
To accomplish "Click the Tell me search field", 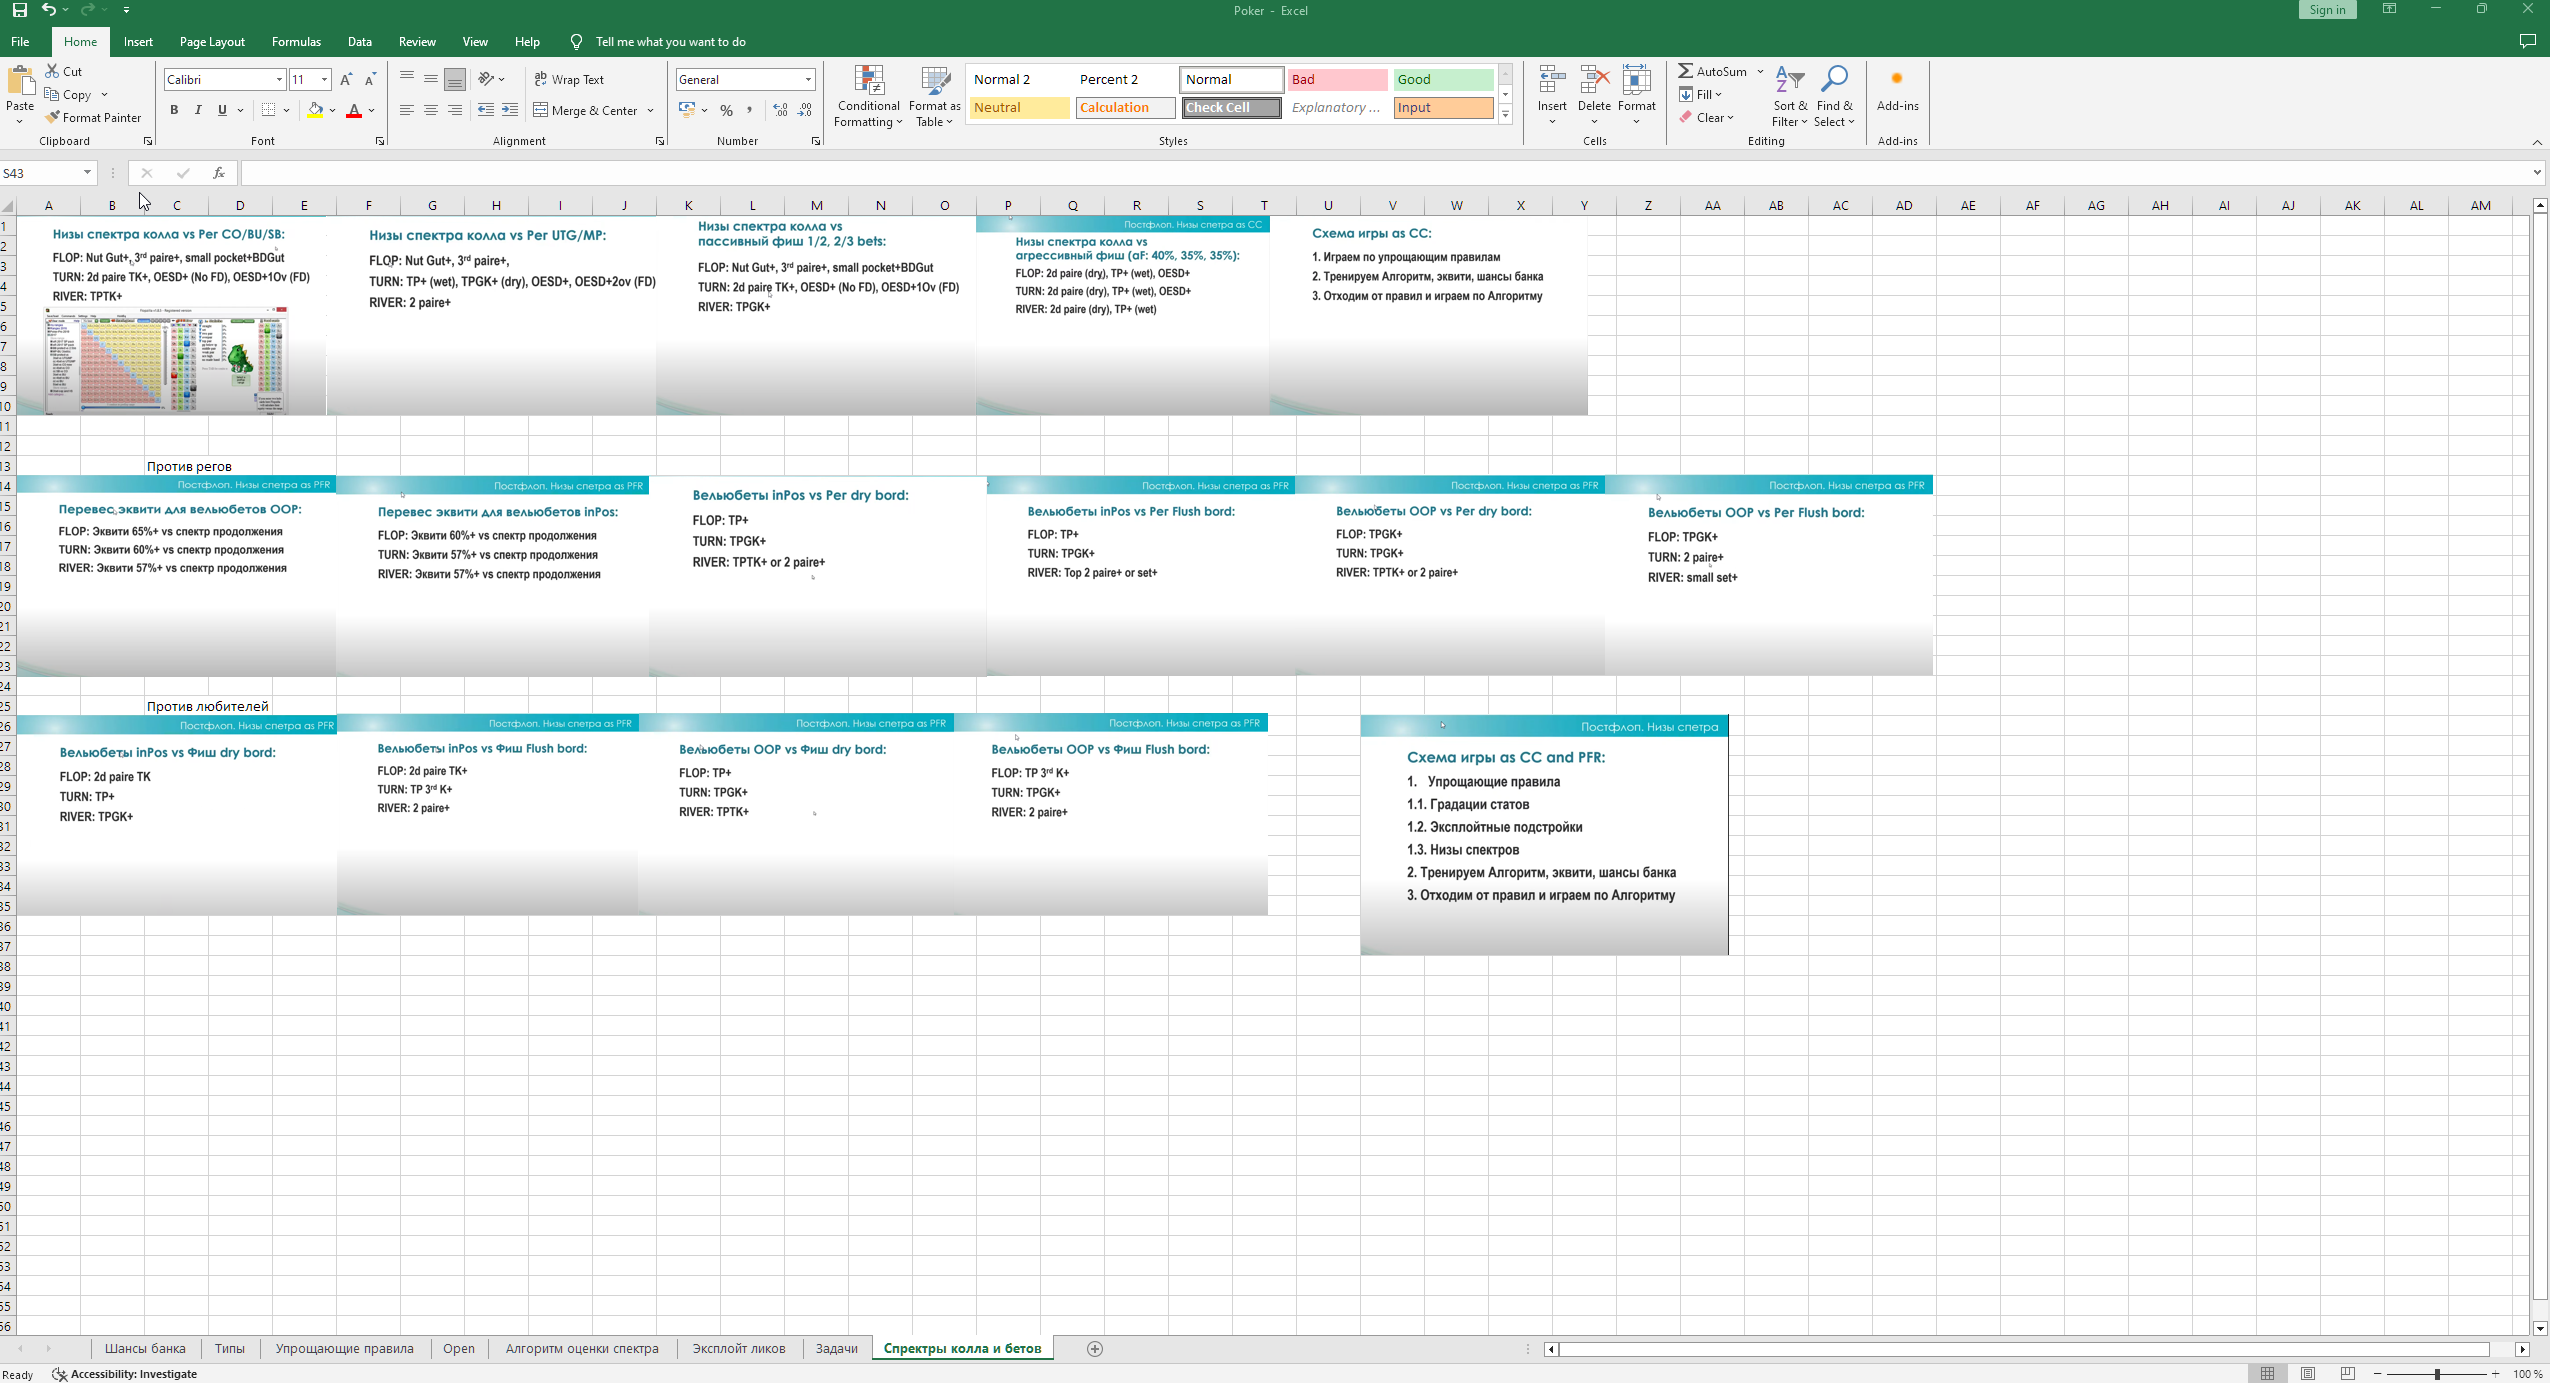I will pyautogui.click(x=670, y=42).
